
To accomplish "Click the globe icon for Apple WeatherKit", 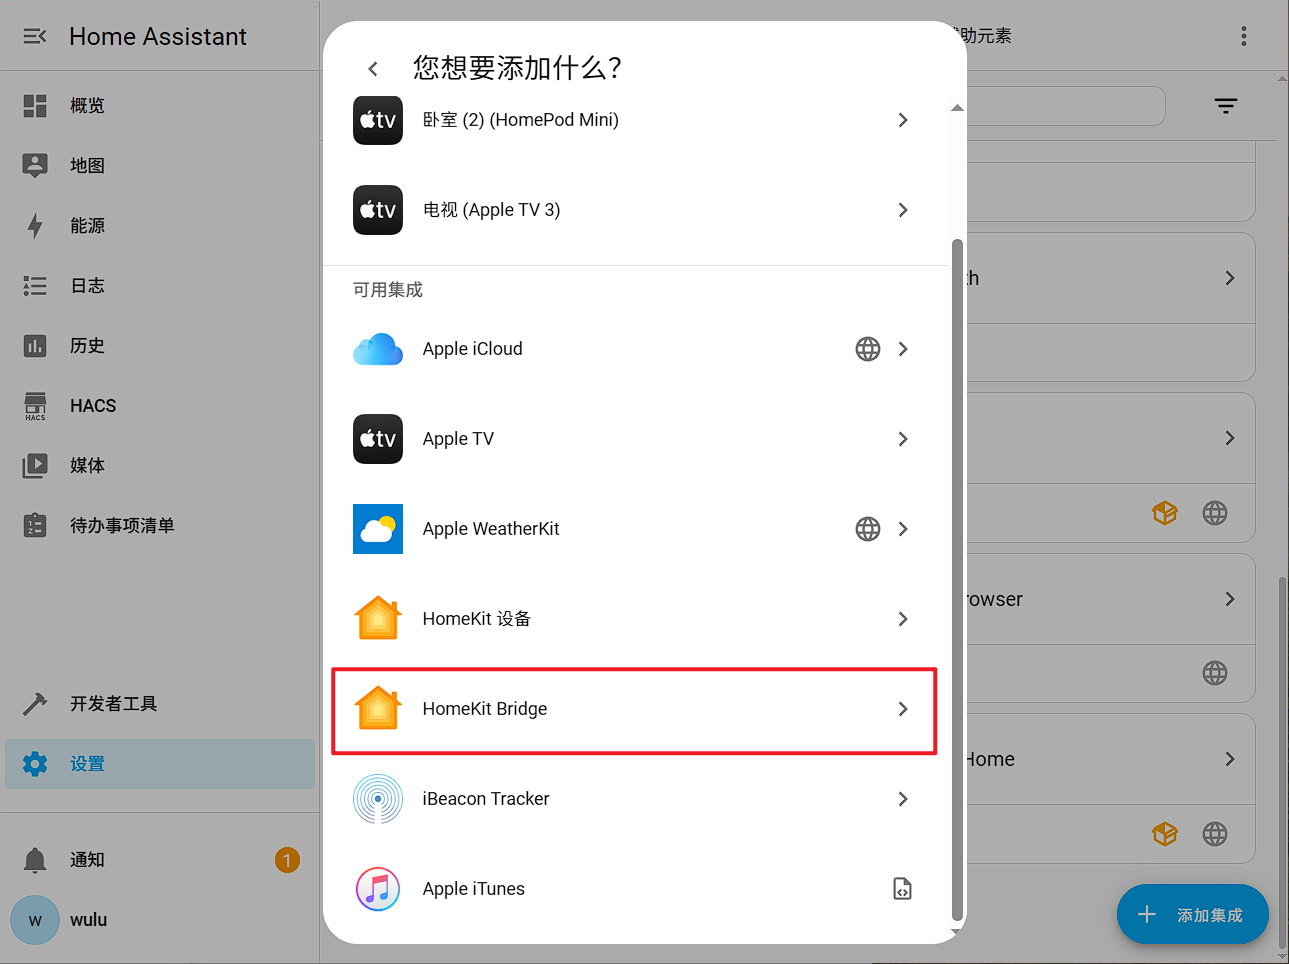I will click(x=868, y=529).
